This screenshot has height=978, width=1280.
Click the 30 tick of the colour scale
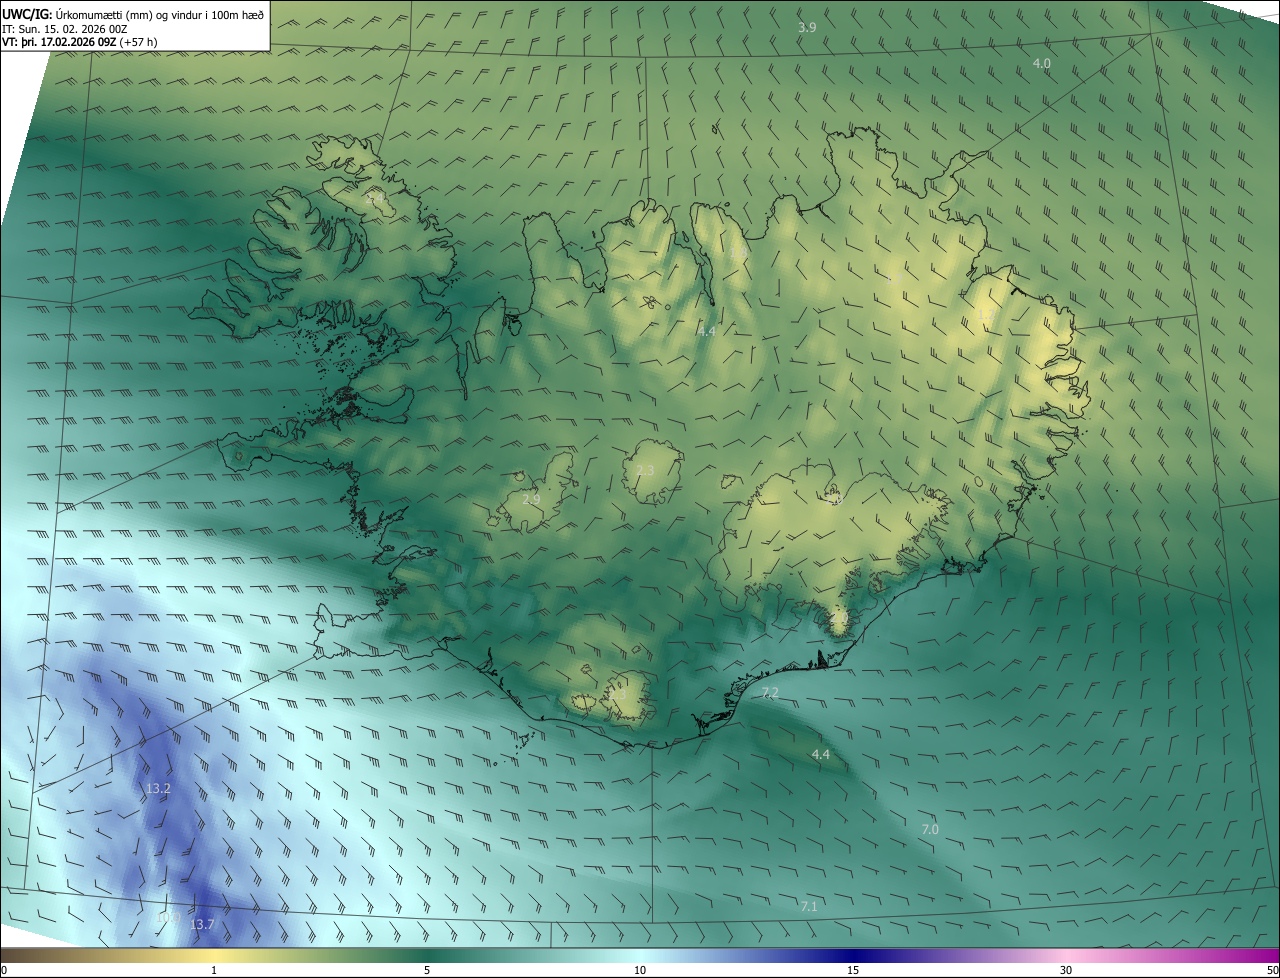point(1066,971)
